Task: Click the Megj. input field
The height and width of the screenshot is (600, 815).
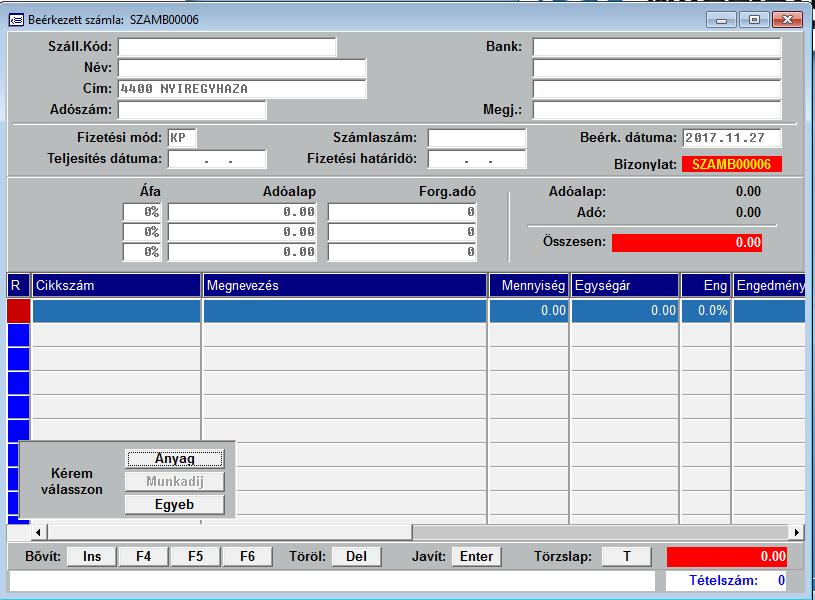Action: pos(657,110)
